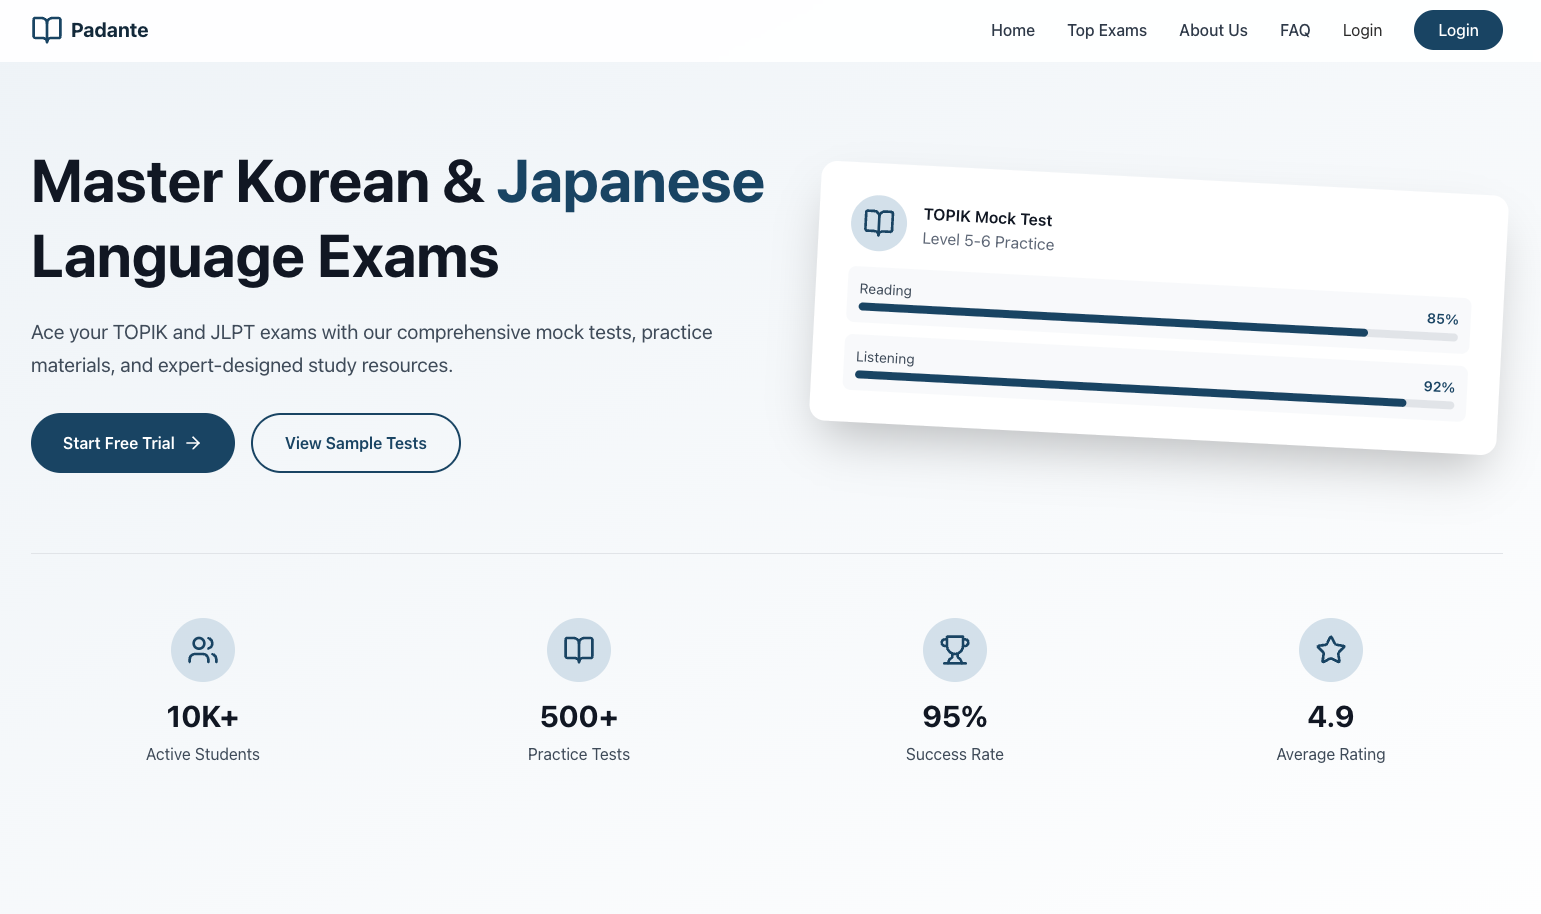Select the TOPIK Mock Test book icon

click(878, 223)
